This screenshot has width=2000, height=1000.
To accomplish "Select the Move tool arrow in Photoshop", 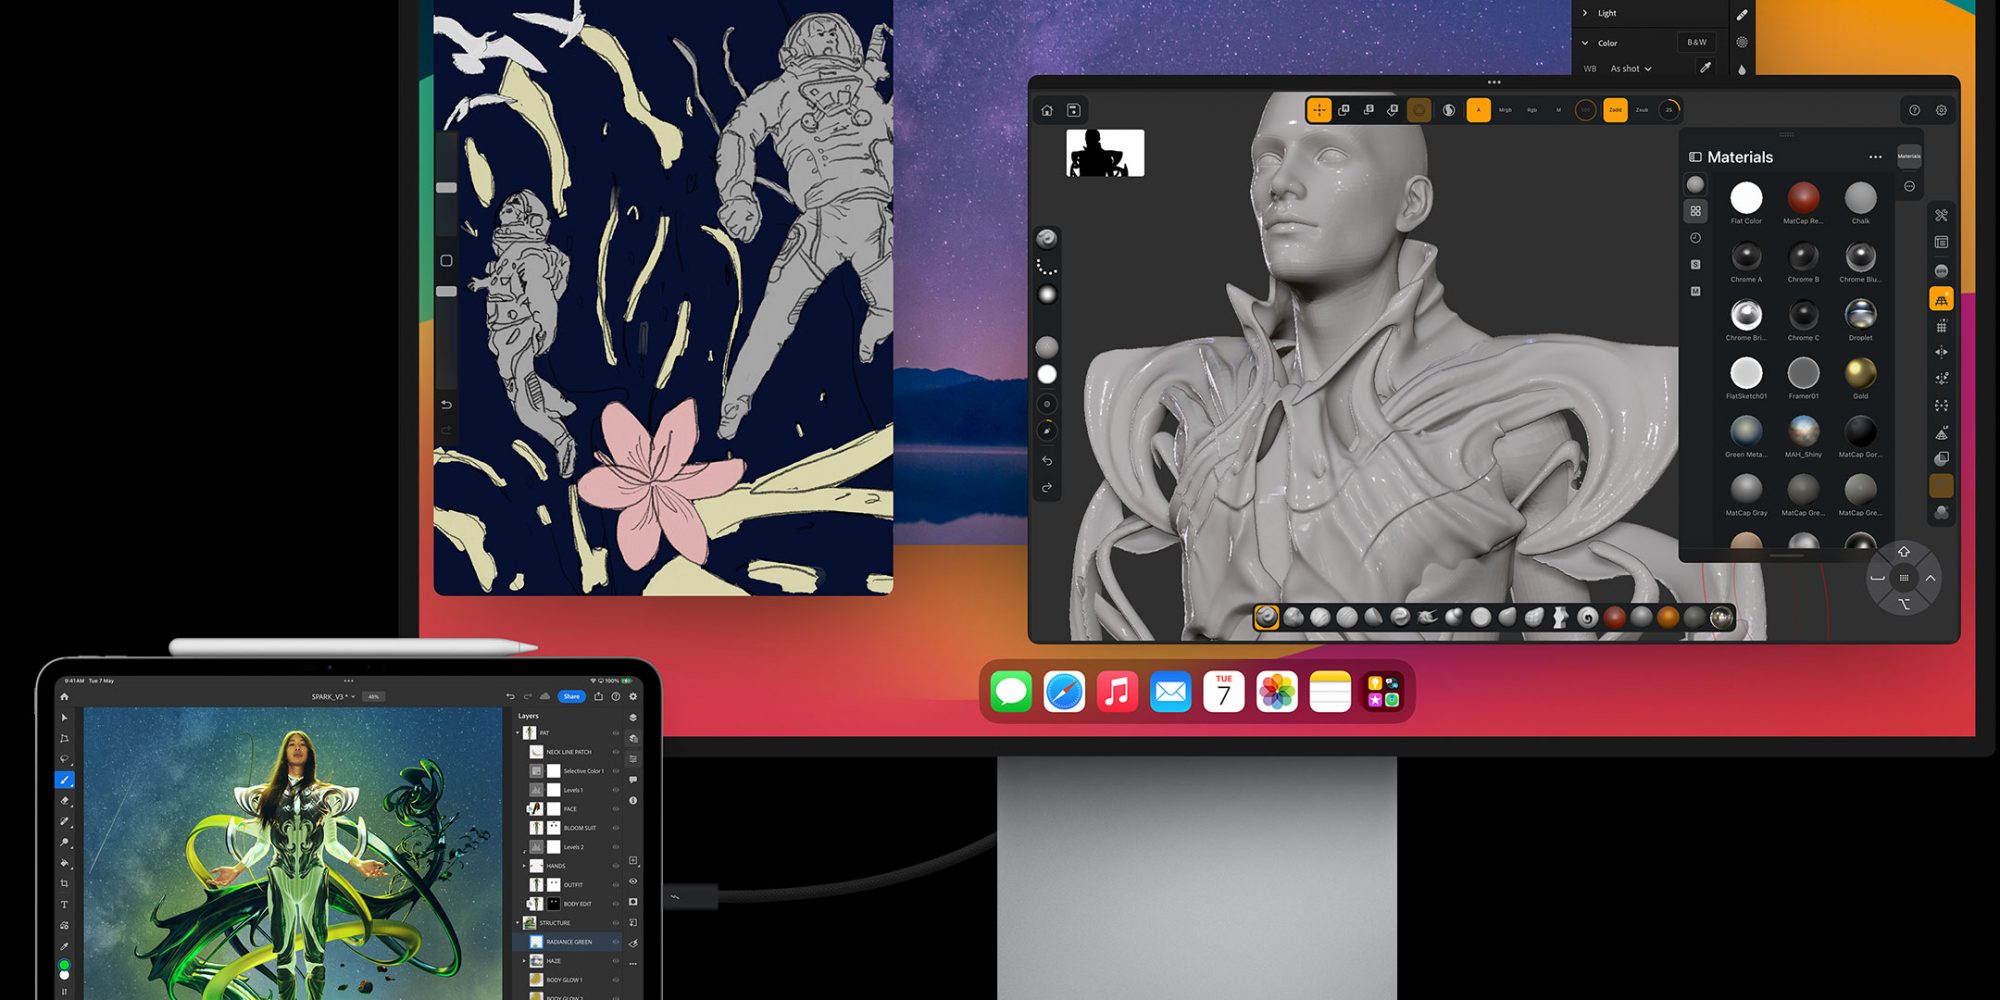I will (x=64, y=718).
